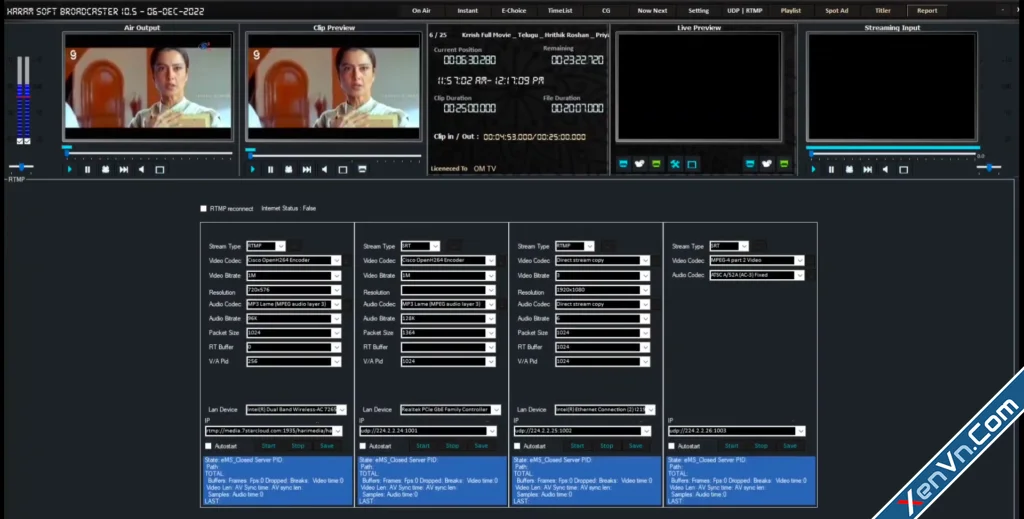Play the Clip Preview player

pos(253,170)
